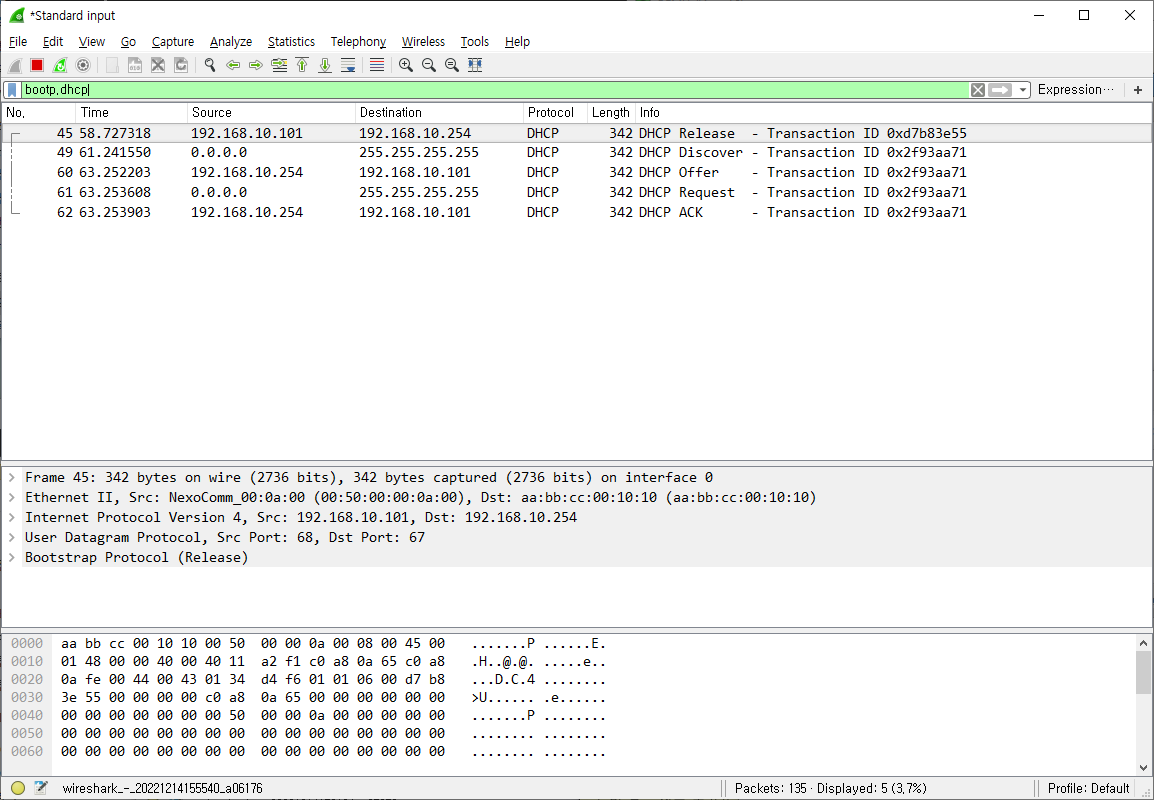
Task: Select packet 60 DHCP Offer row
Action: pyautogui.click(x=577, y=172)
